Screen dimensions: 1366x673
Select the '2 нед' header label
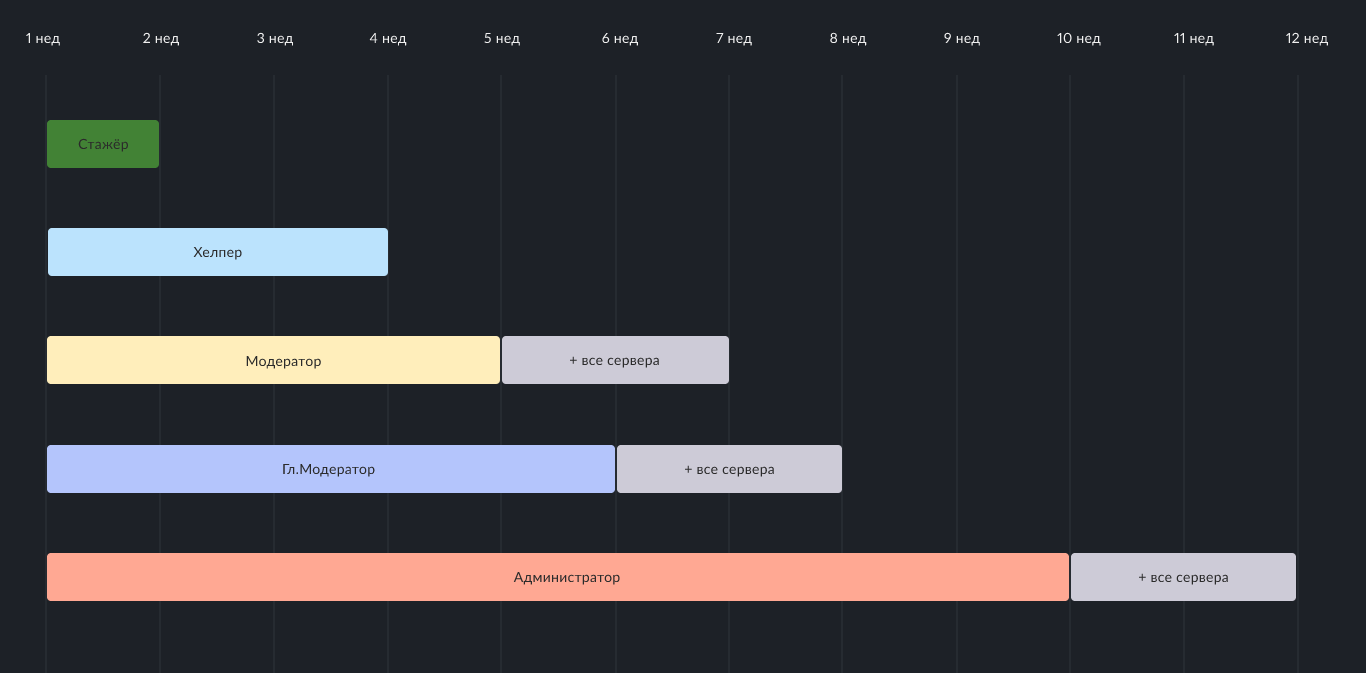pyautogui.click(x=161, y=39)
